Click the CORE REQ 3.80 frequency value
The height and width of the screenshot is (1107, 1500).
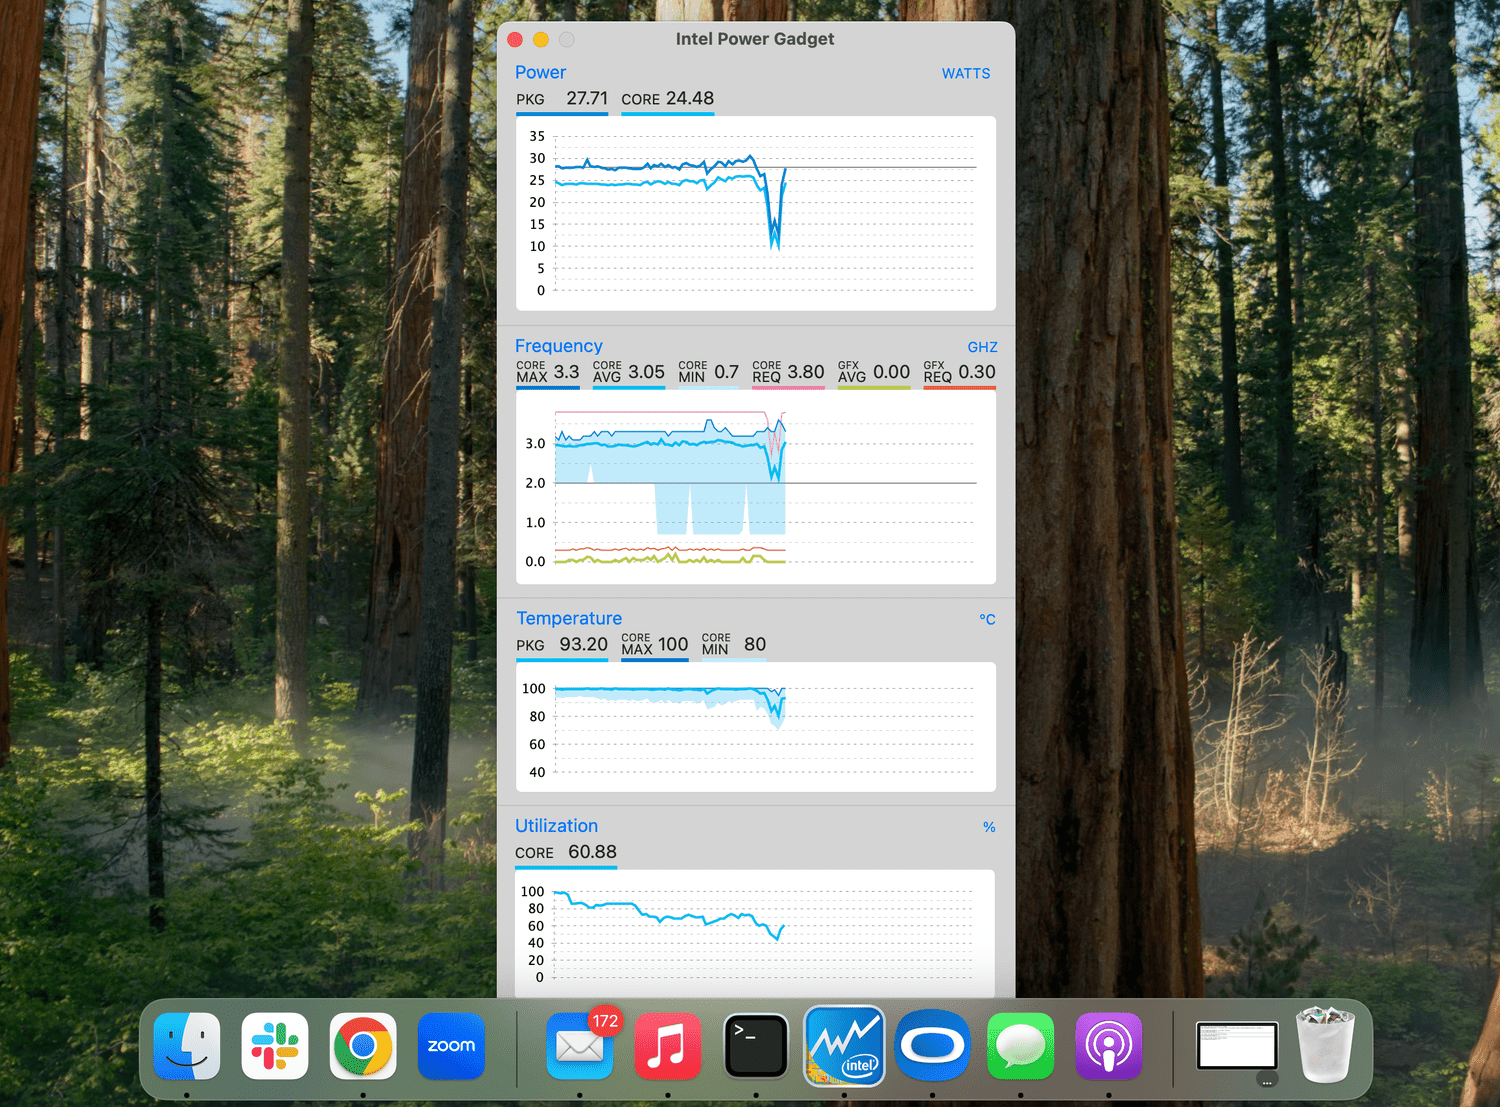click(805, 372)
